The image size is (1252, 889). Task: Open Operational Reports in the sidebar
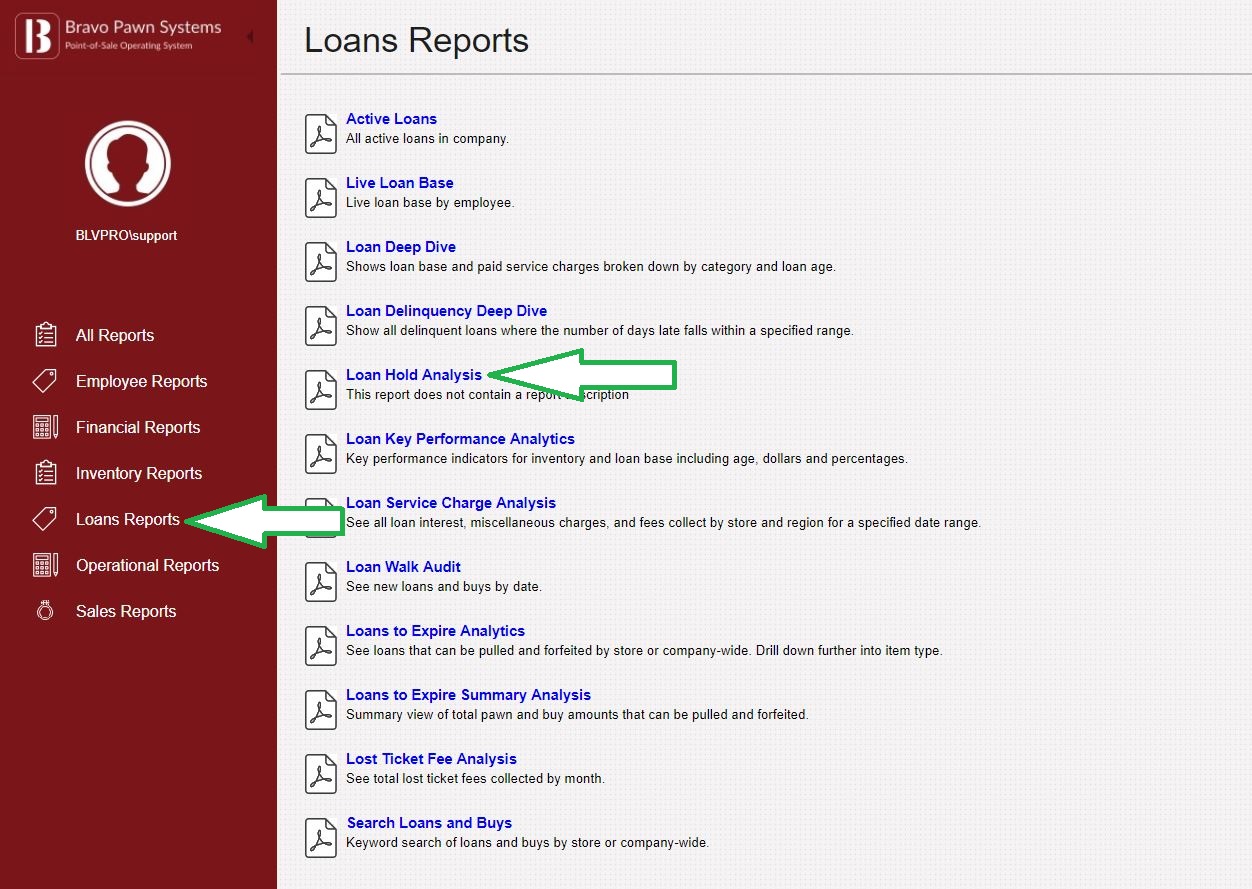click(x=147, y=565)
